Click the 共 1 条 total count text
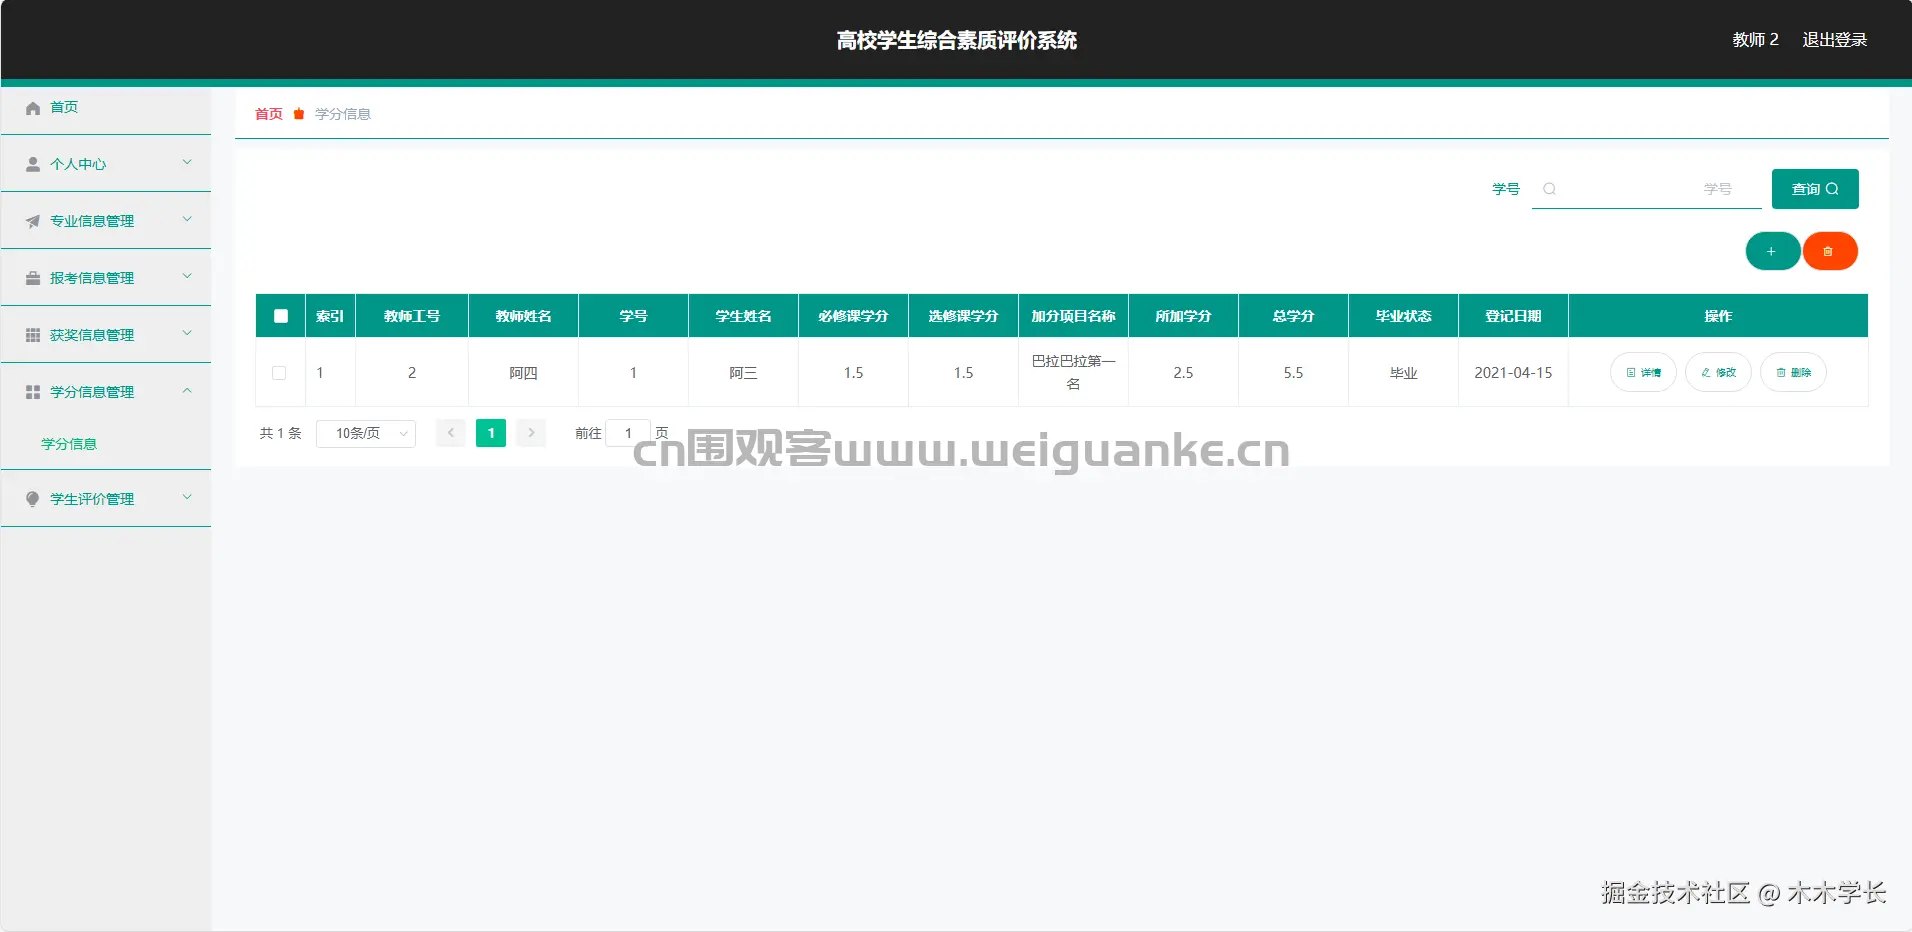Image resolution: width=1912 pixels, height=932 pixels. 281,433
